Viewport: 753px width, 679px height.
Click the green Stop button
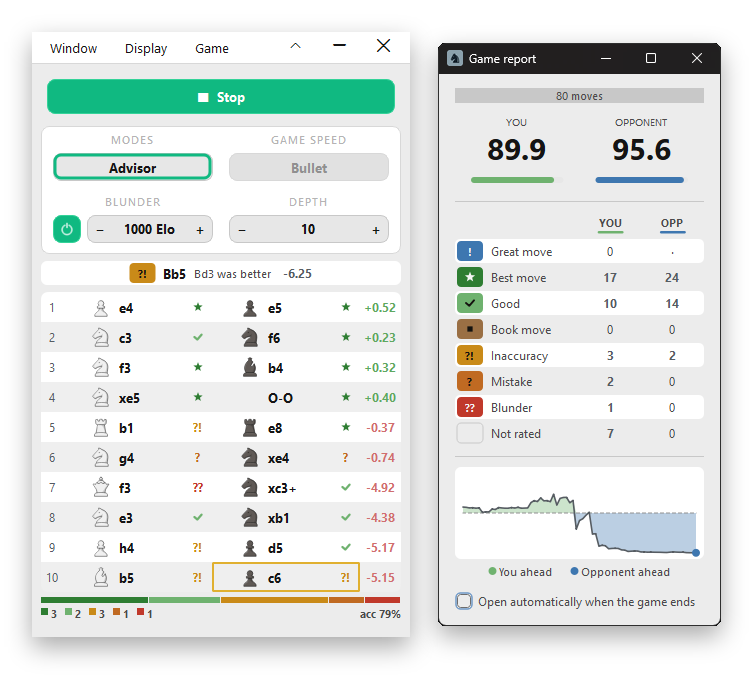[221, 97]
